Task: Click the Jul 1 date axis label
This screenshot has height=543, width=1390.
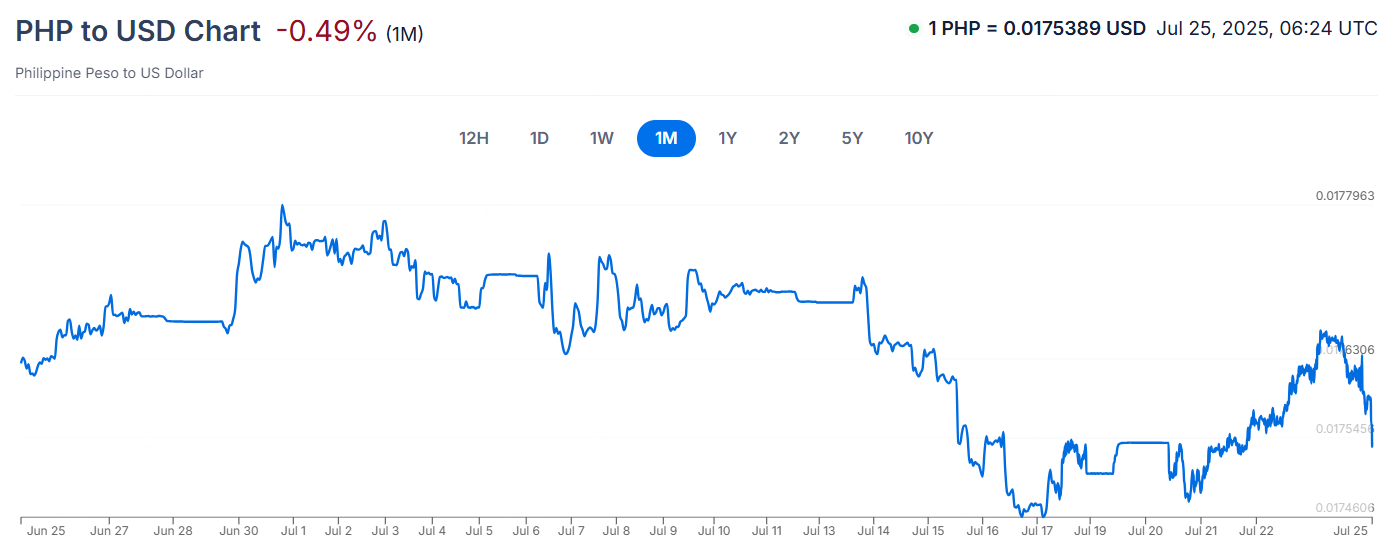Action: [x=294, y=530]
